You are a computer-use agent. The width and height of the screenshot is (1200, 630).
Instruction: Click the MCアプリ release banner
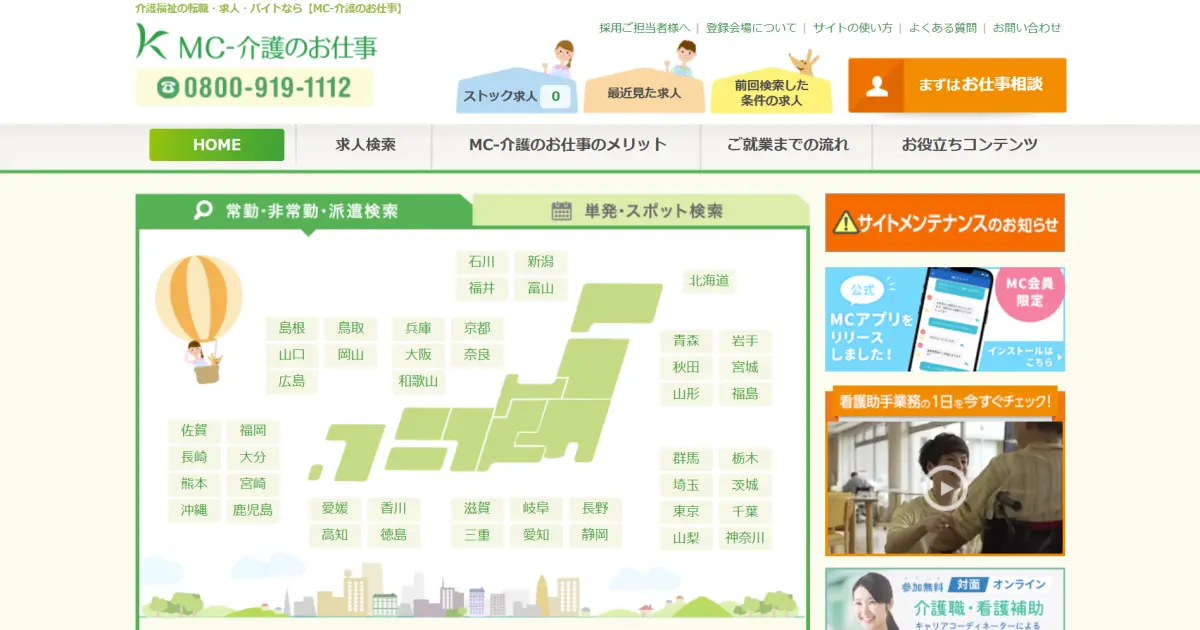pos(944,319)
